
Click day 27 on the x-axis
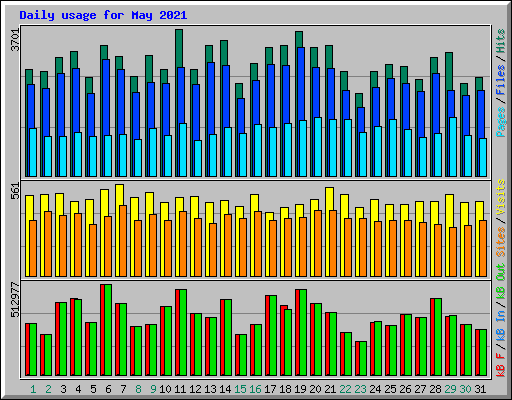tap(420, 389)
